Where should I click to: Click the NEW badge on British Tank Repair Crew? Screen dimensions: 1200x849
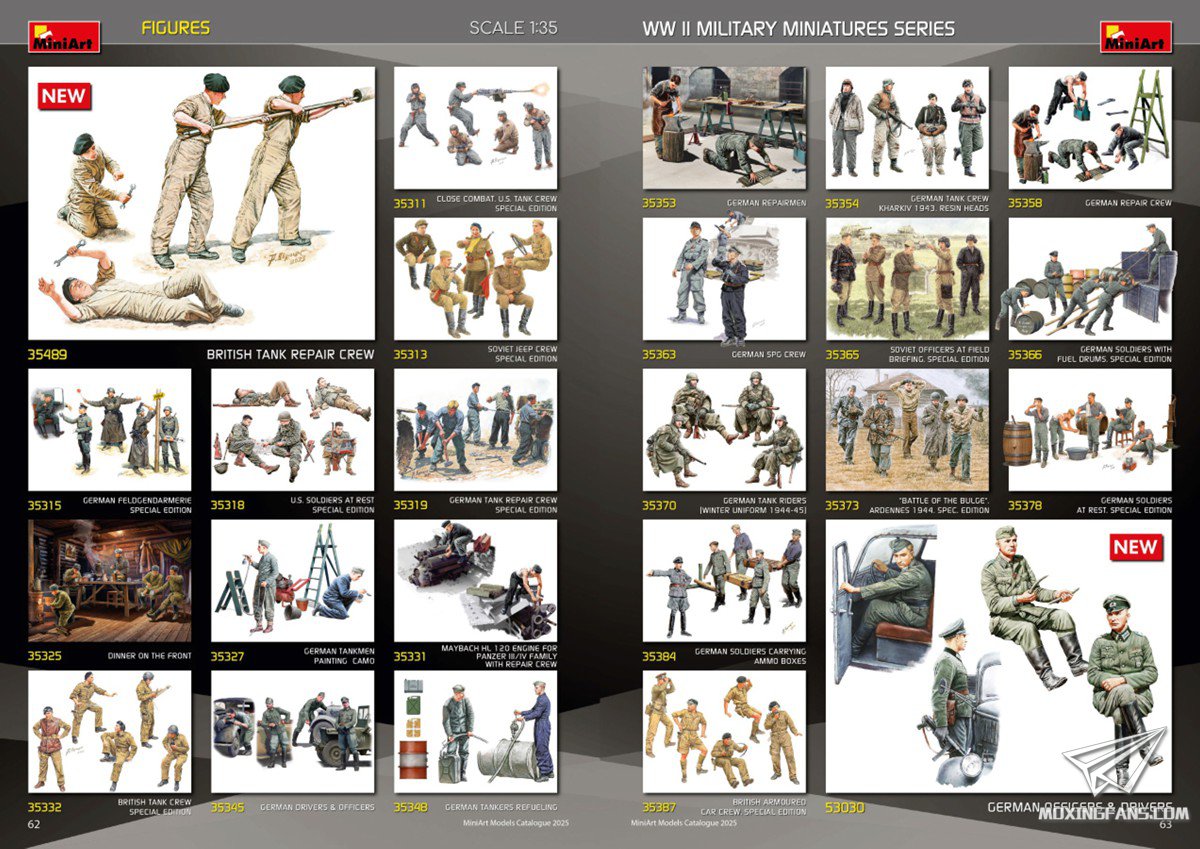(65, 96)
